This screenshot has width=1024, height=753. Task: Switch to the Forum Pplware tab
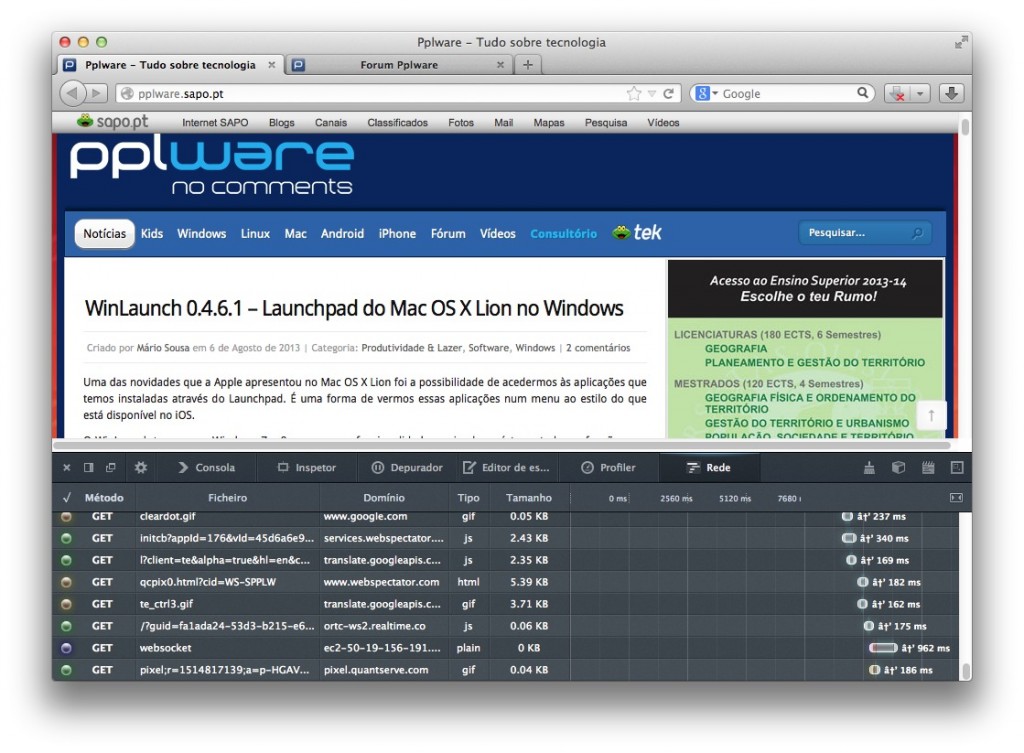point(398,65)
